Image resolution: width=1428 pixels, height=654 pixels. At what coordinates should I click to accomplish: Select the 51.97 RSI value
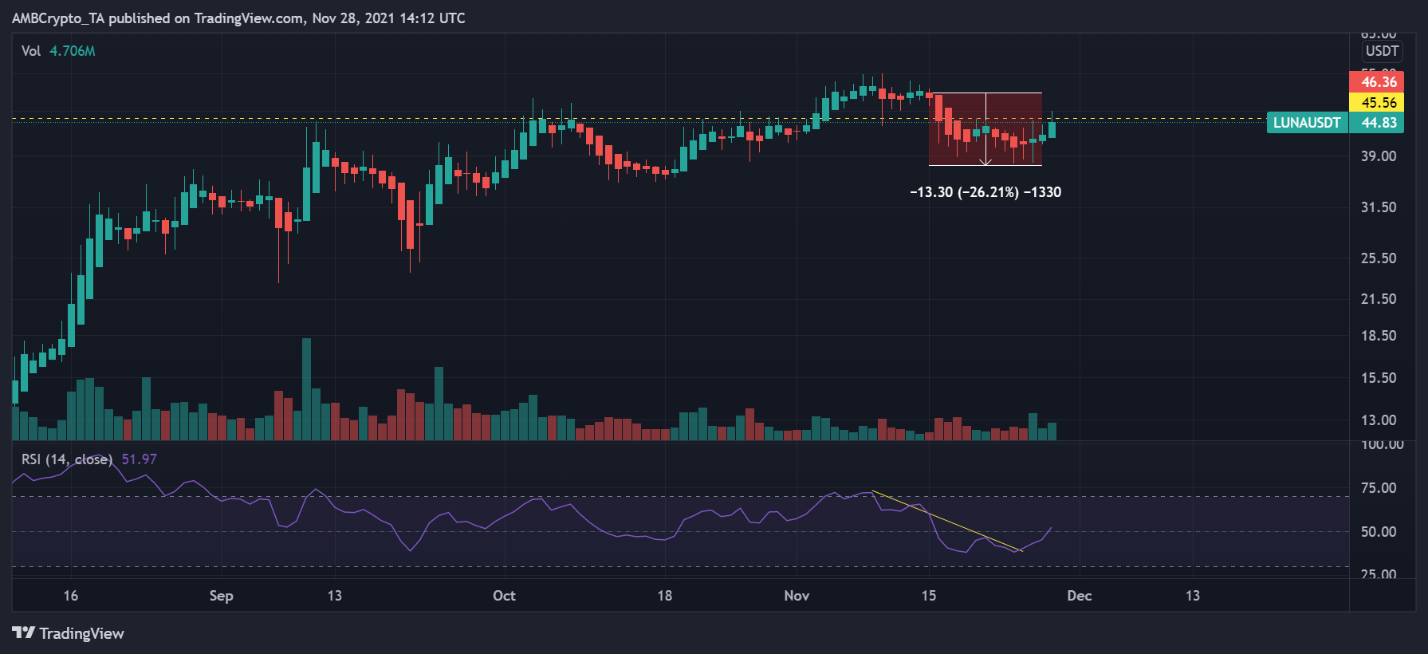140,458
